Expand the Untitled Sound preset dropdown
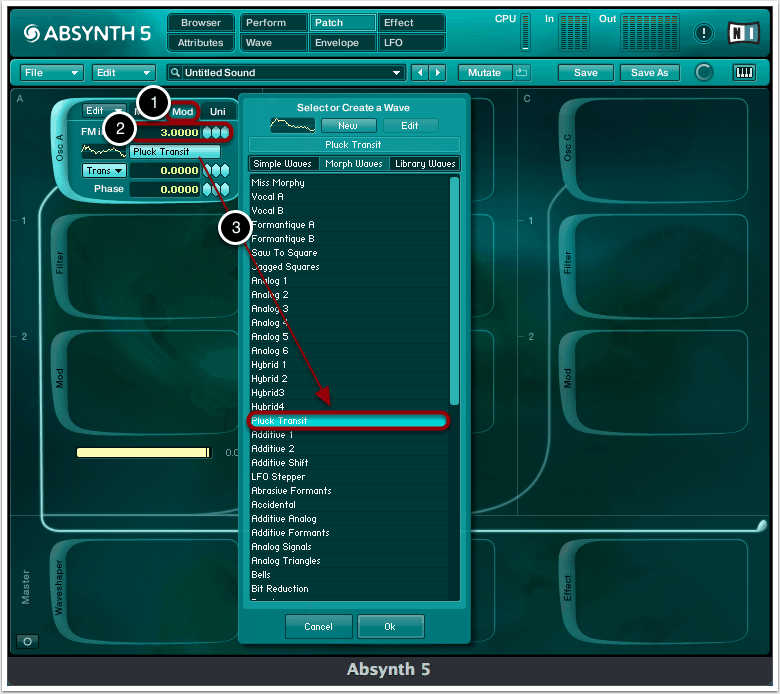The width and height of the screenshot is (780, 694). tap(398, 73)
